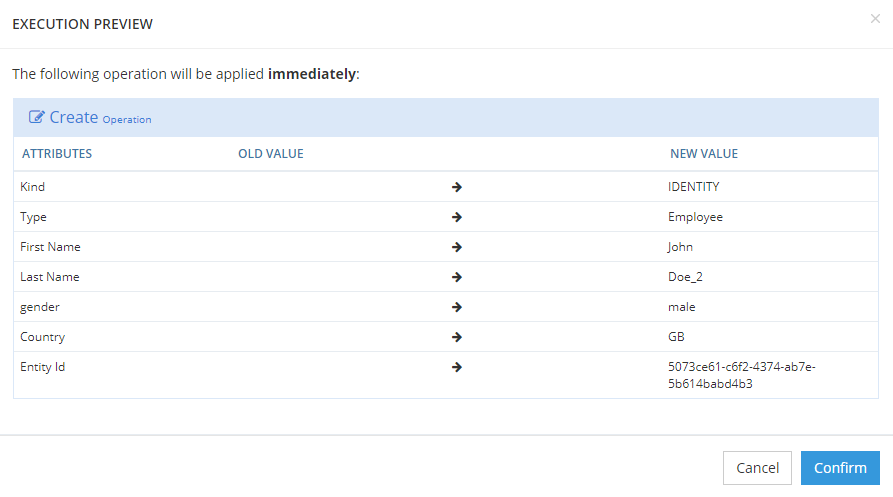Click the IDENTITY value for Kind
This screenshot has height=497, width=893.
click(x=693, y=187)
